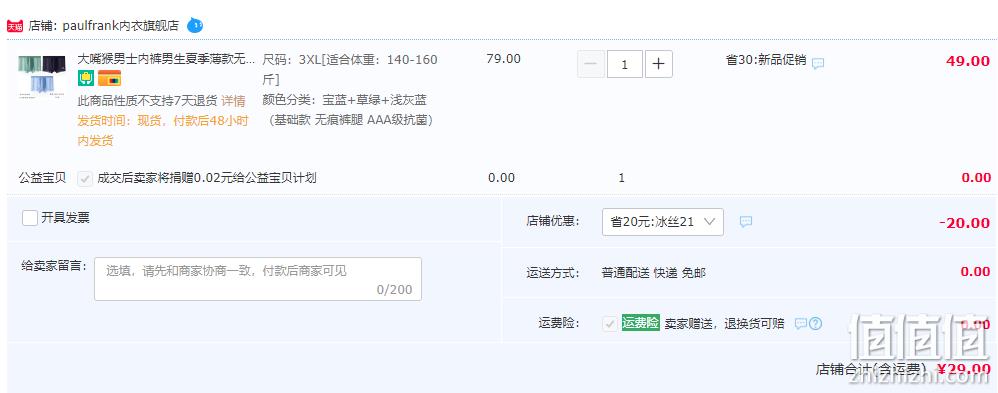Click the 发货时间 shipping time notice text
Image resolution: width=998 pixels, height=393 pixels.
pyautogui.click(x=163, y=131)
